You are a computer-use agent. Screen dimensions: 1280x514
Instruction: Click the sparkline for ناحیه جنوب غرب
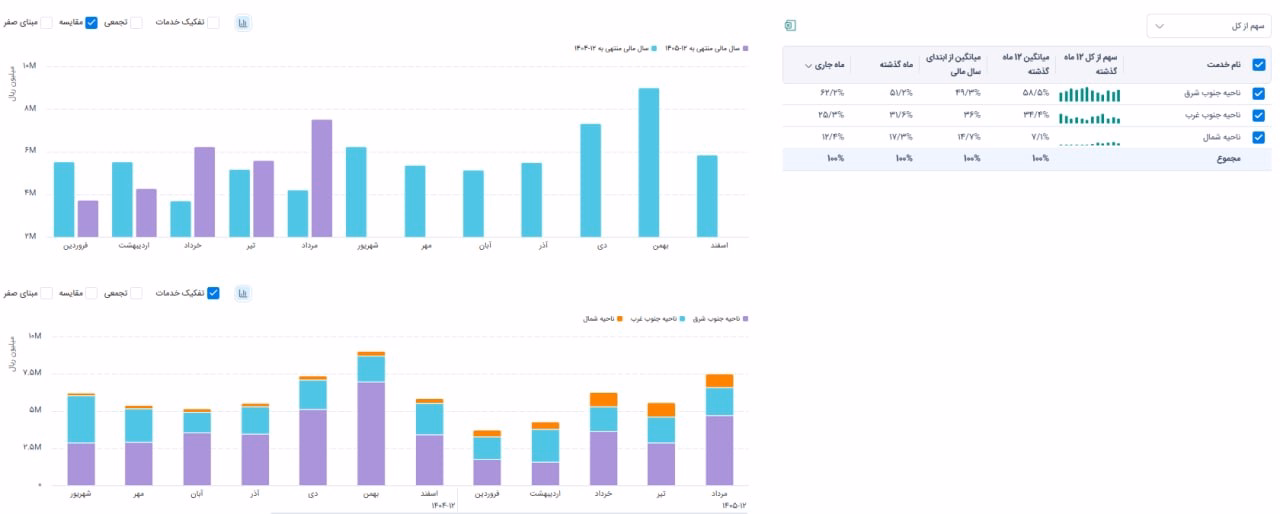tap(1090, 116)
